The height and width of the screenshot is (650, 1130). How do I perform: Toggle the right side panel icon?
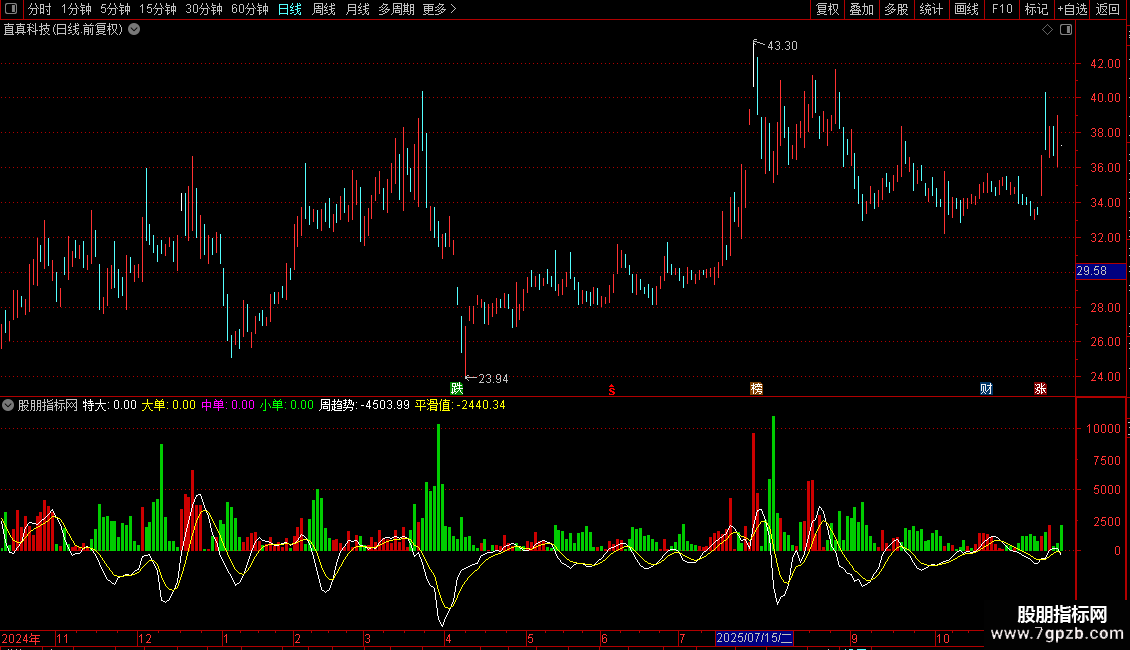tap(1066, 30)
